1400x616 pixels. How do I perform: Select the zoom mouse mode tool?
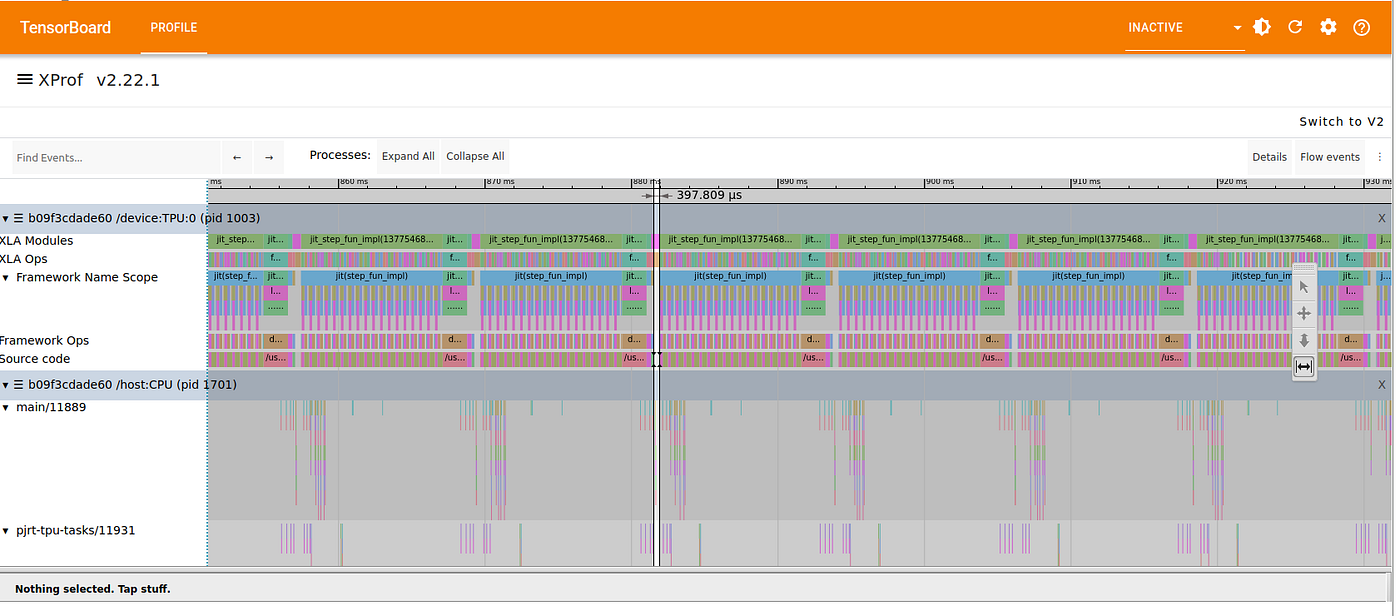coord(1303,340)
